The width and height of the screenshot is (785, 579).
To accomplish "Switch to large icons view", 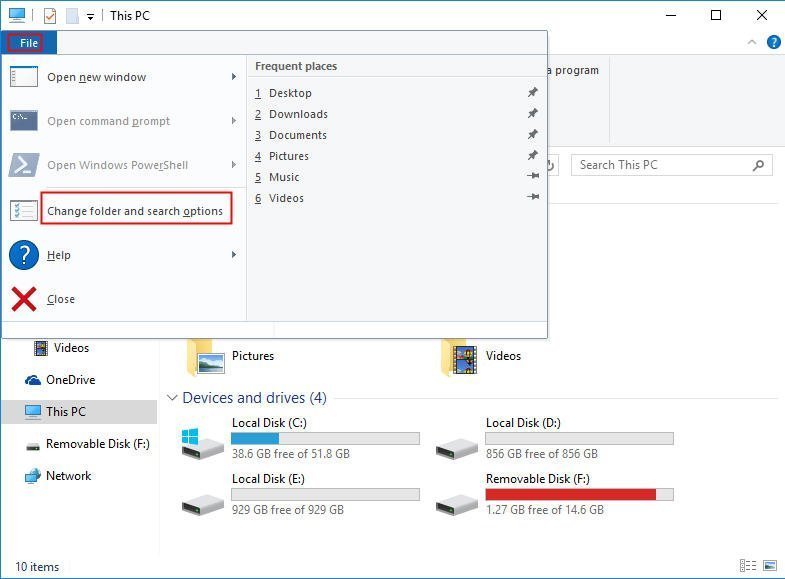I will pos(770,566).
